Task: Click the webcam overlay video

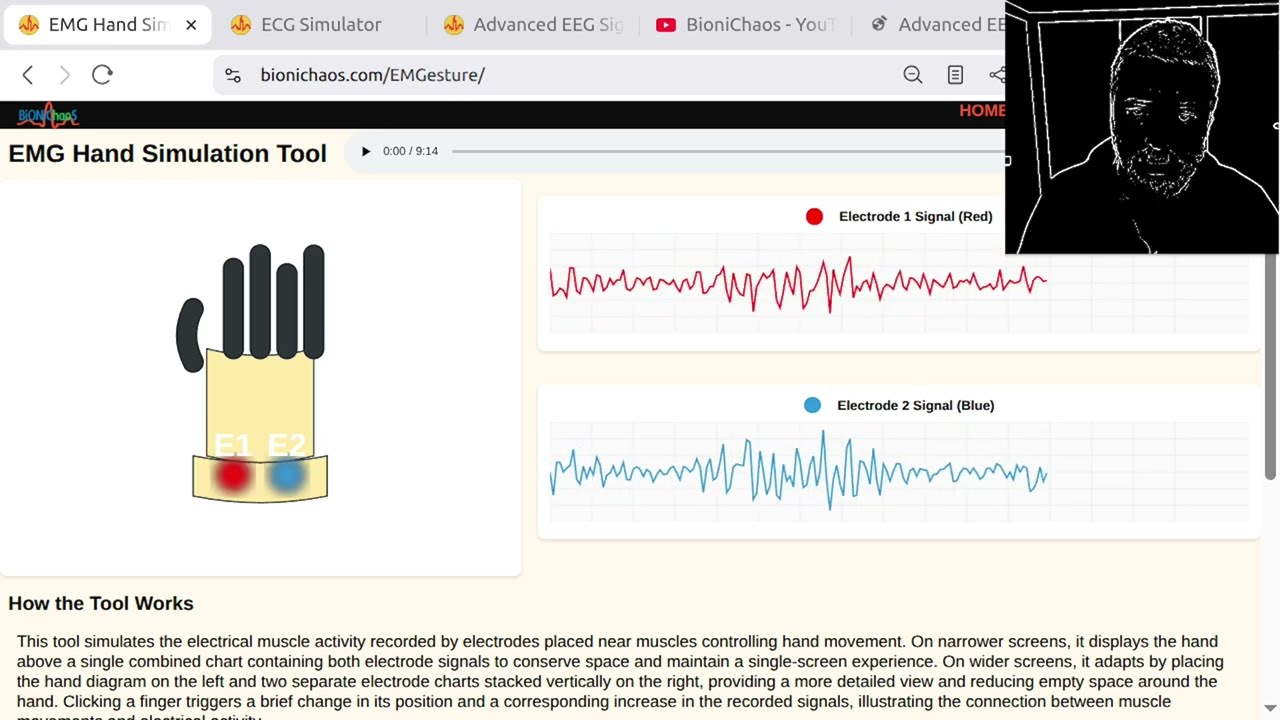Action: click(1142, 128)
